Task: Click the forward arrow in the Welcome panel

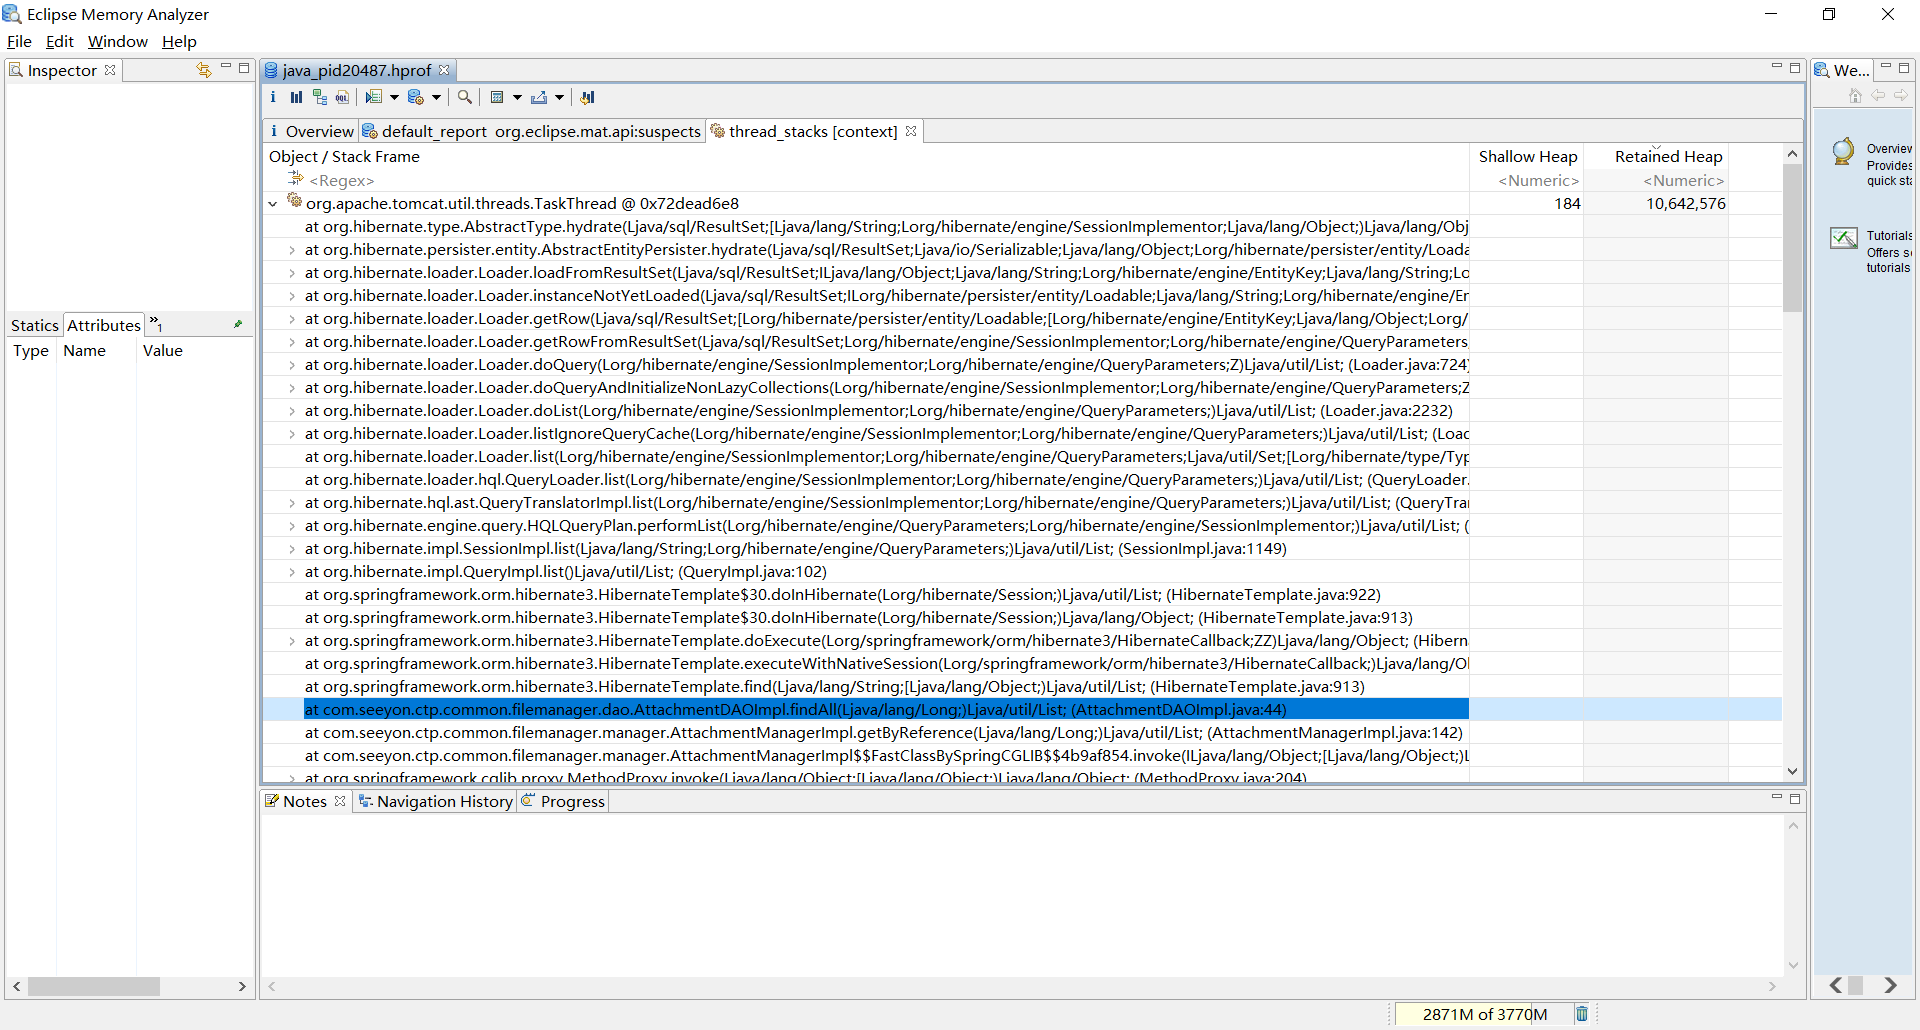Action: (x=1900, y=95)
